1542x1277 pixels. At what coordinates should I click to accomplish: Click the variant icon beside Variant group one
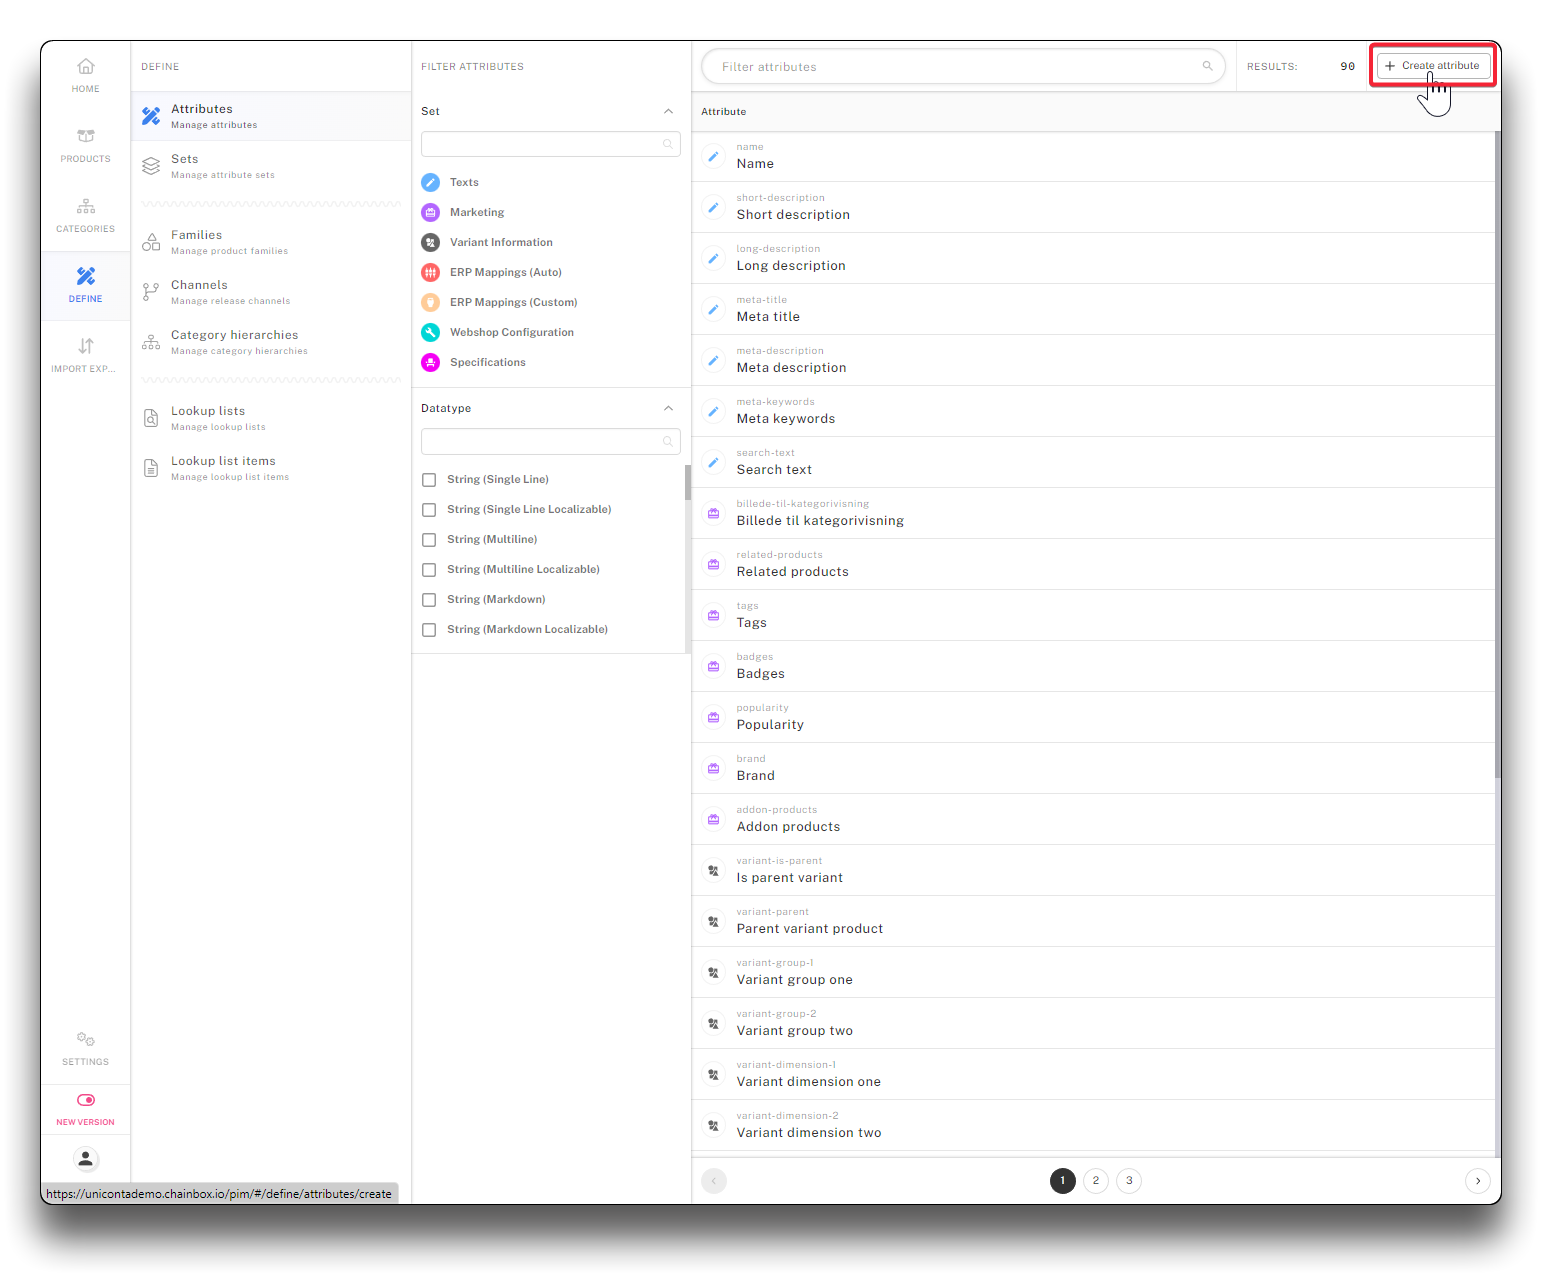[x=714, y=972]
